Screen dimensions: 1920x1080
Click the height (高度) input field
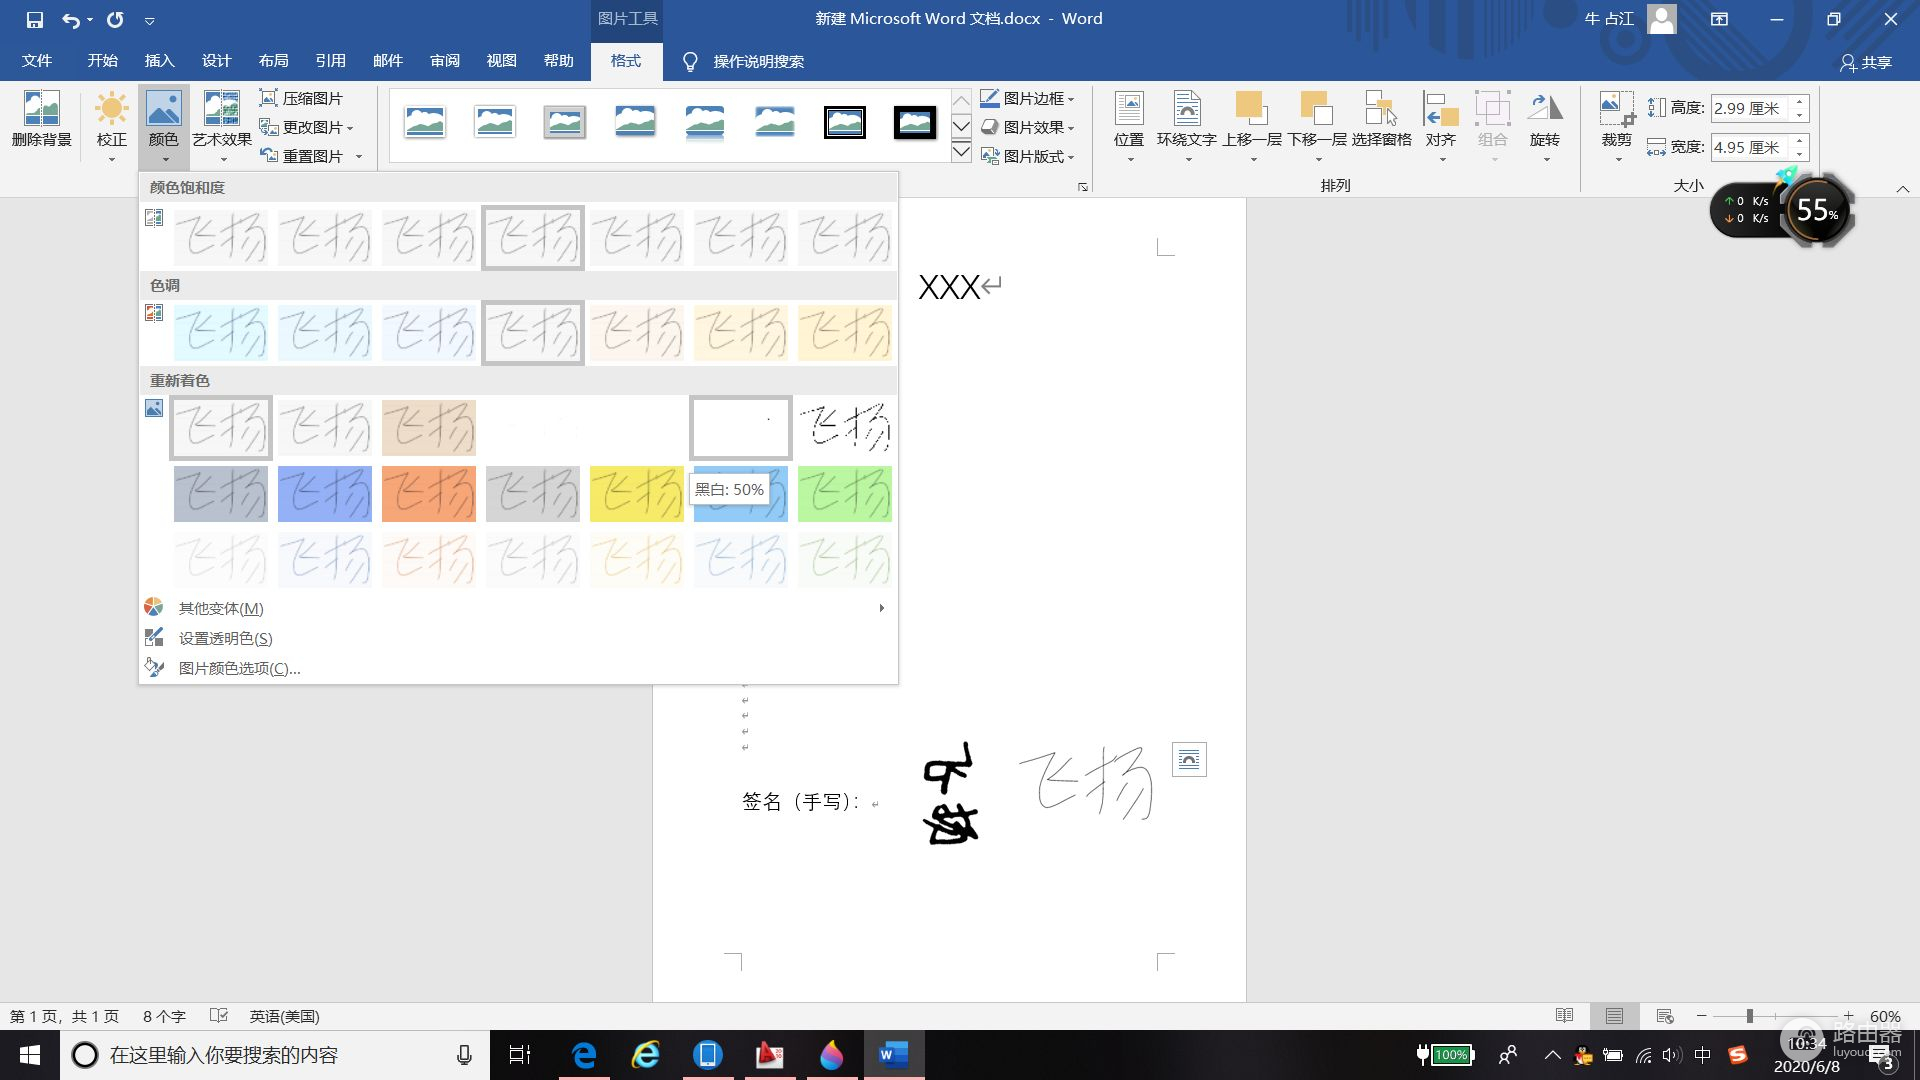[x=1748, y=108]
